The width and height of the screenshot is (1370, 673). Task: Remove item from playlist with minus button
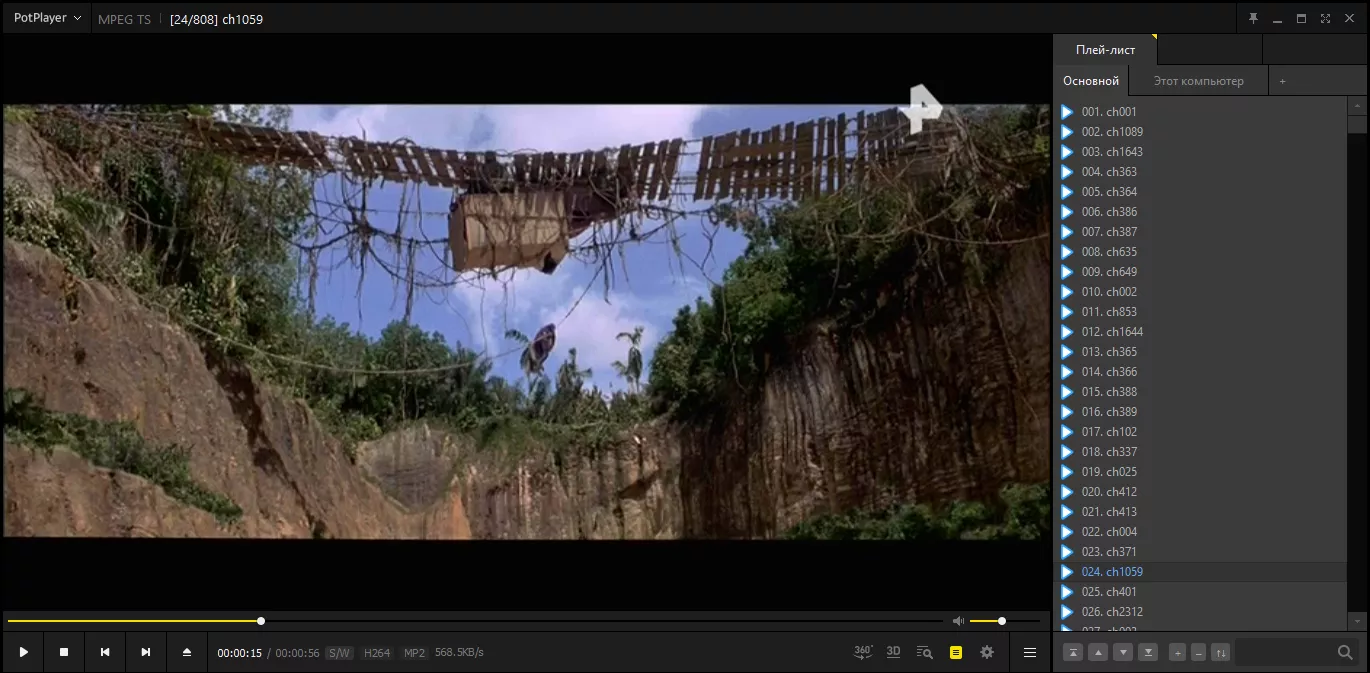(1199, 652)
